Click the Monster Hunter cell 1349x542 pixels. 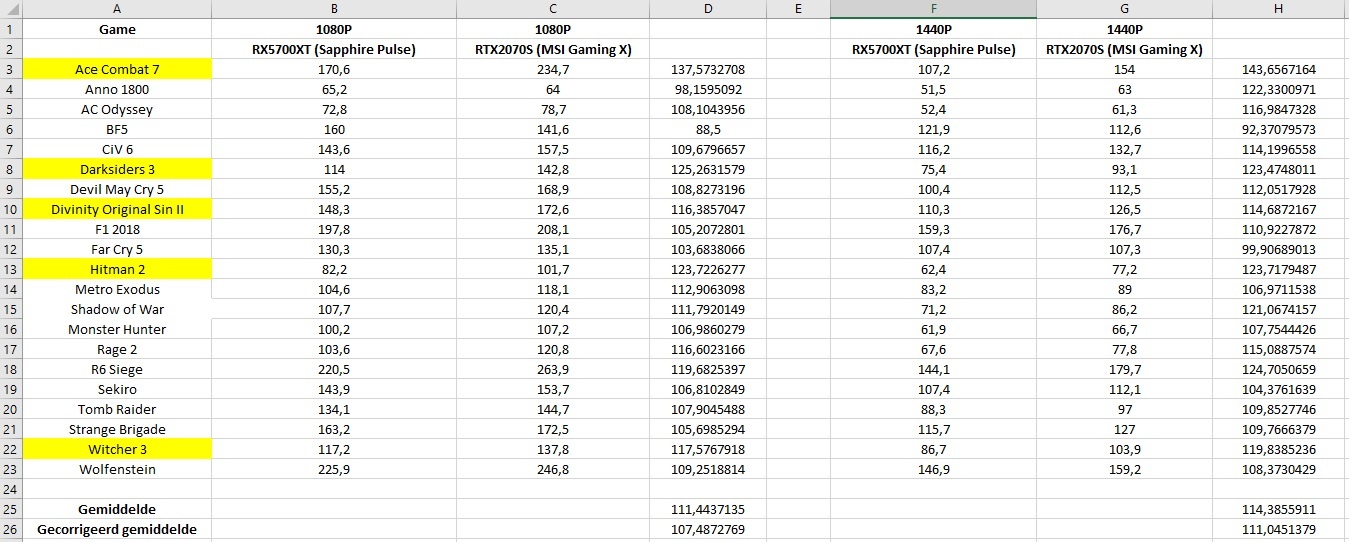tap(117, 329)
